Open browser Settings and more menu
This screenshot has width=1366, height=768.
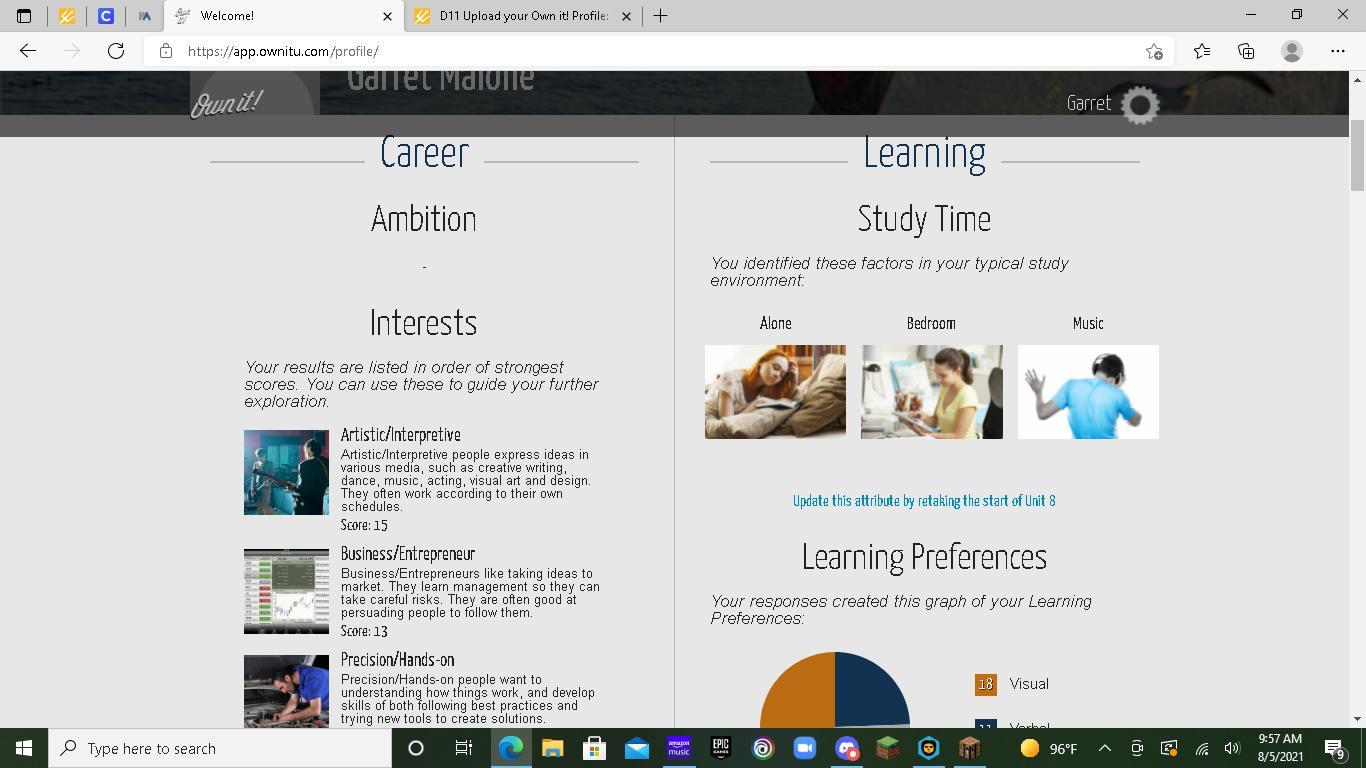click(1337, 51)
